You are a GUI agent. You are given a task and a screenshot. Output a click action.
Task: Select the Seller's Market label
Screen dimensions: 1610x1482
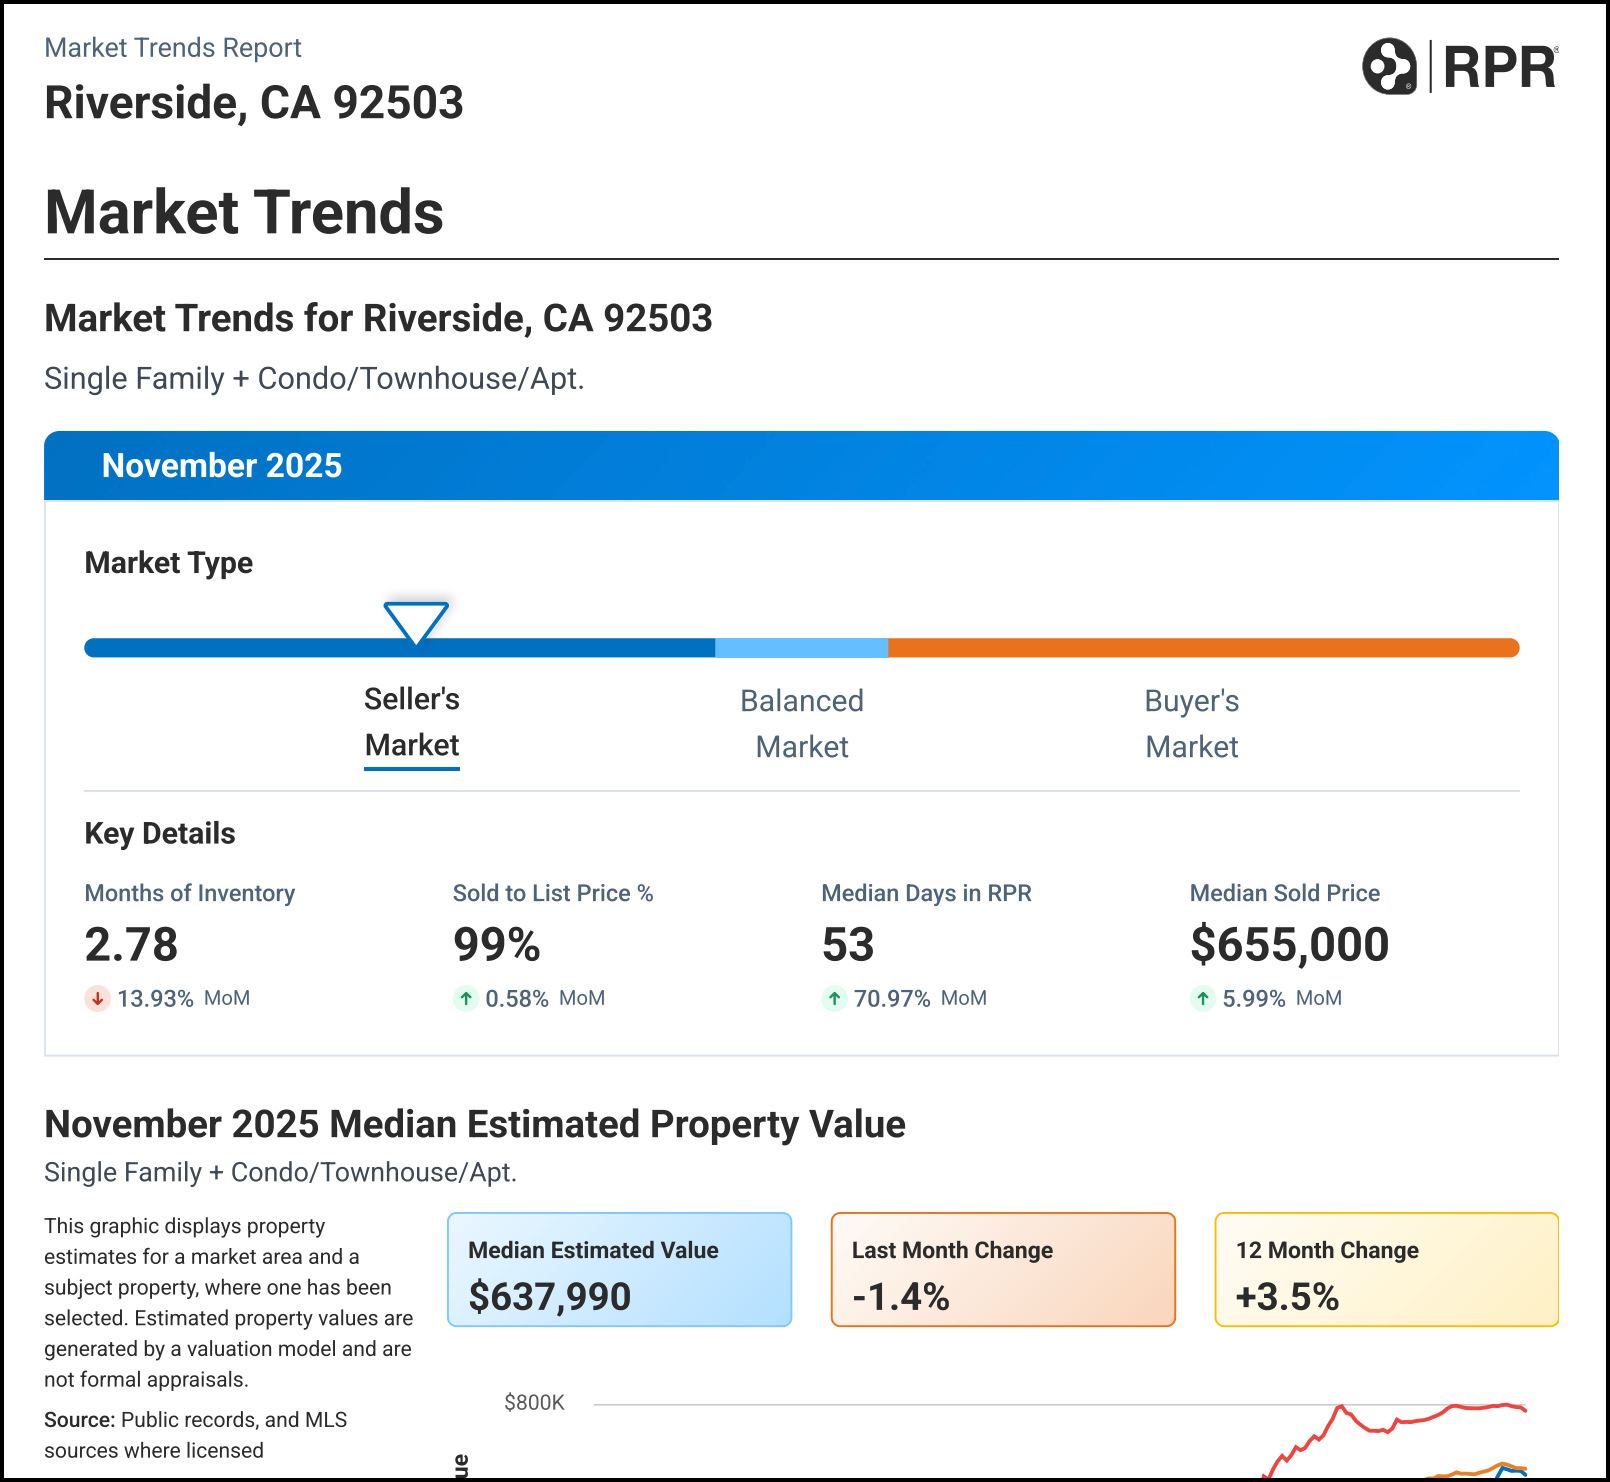pyautogui.click(x=411, y=722)
